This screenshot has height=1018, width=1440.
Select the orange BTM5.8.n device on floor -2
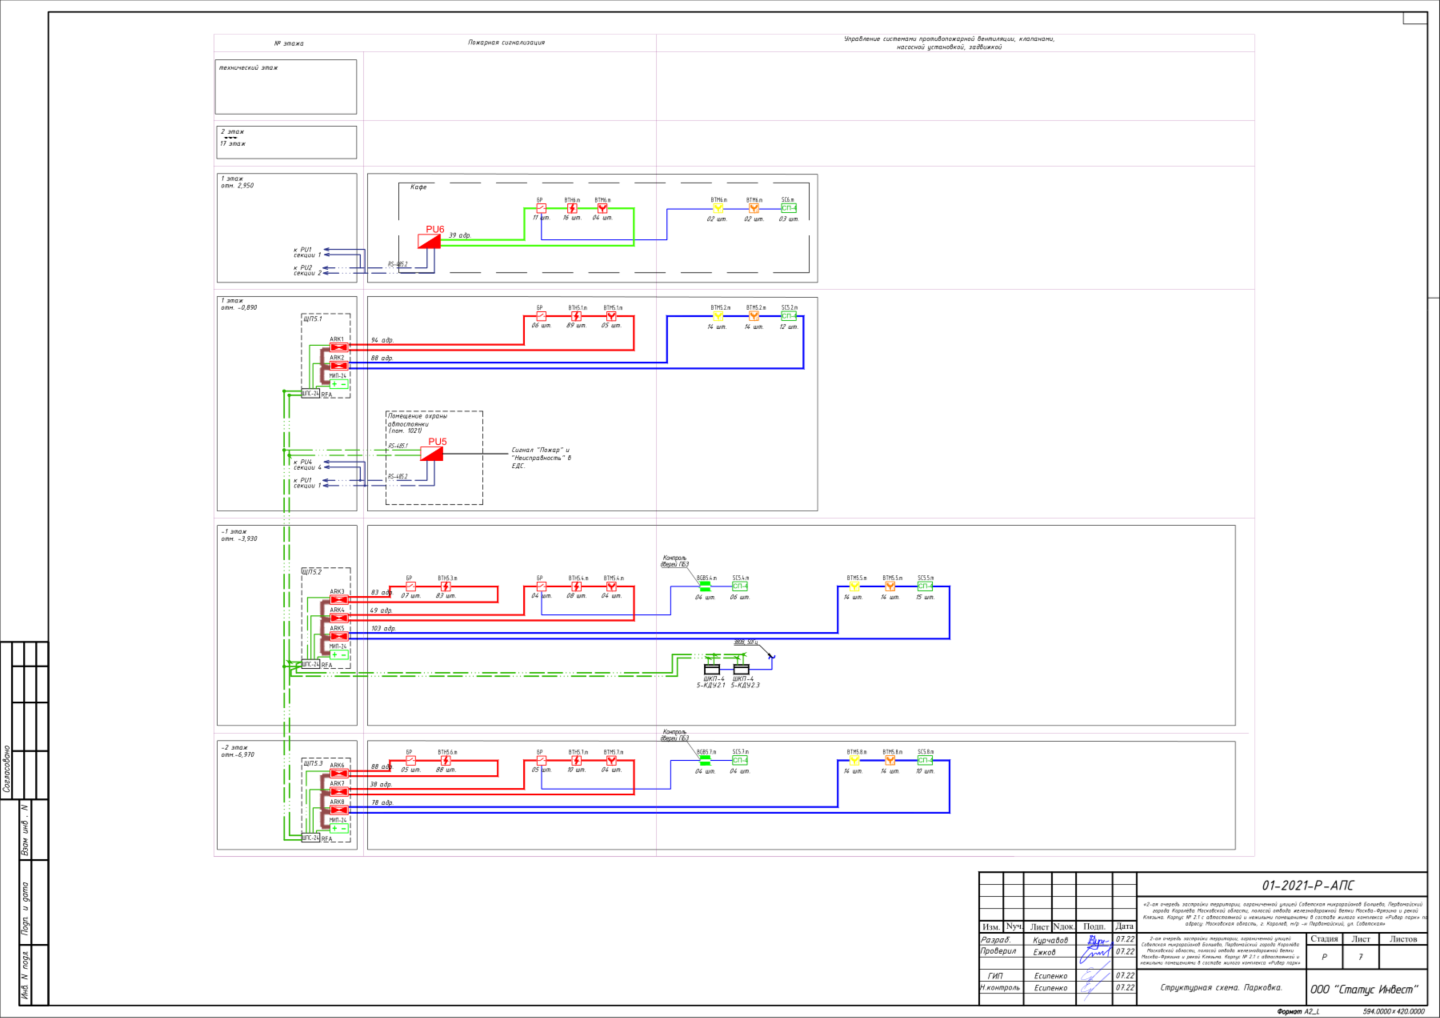coord(890,760)
